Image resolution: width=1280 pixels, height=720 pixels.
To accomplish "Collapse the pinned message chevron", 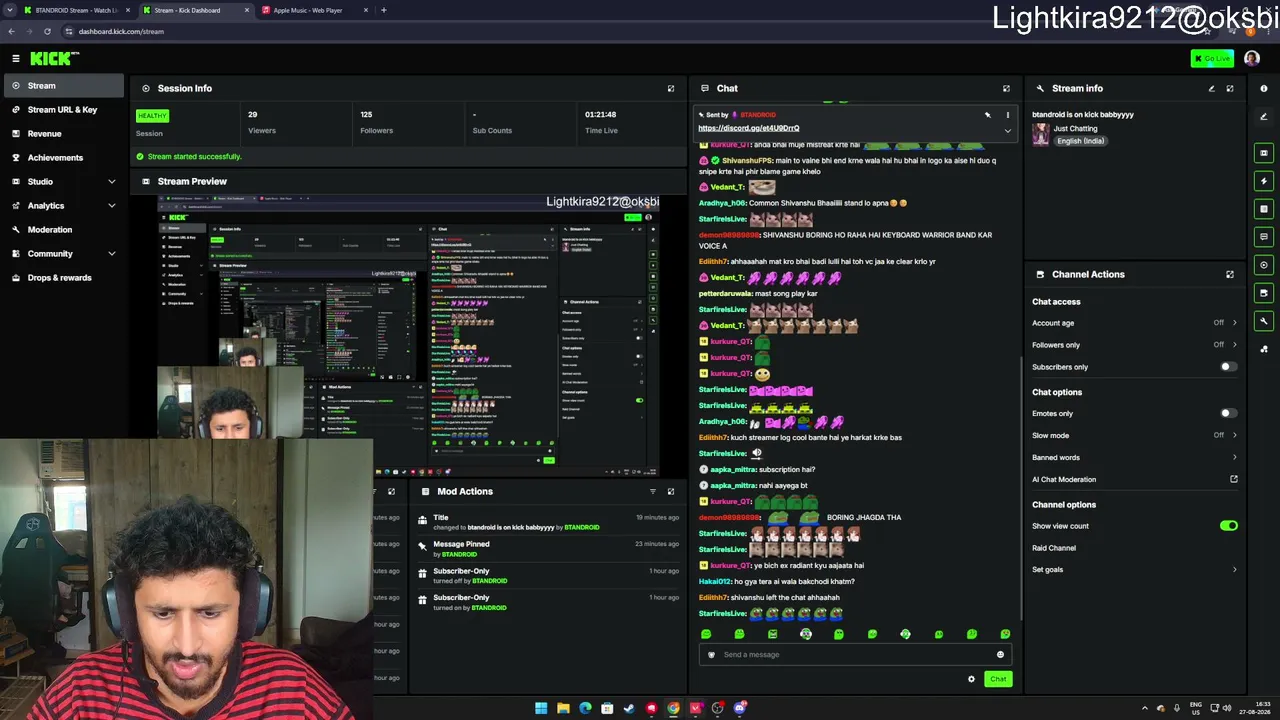I will point(1007,130).
